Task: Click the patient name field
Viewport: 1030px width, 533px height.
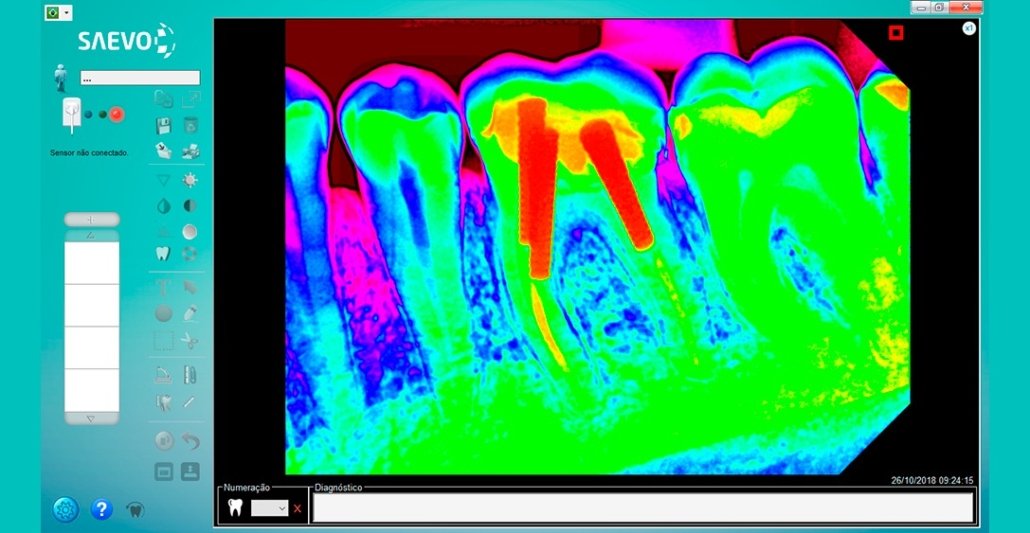Action: click(x=140, y=78)
